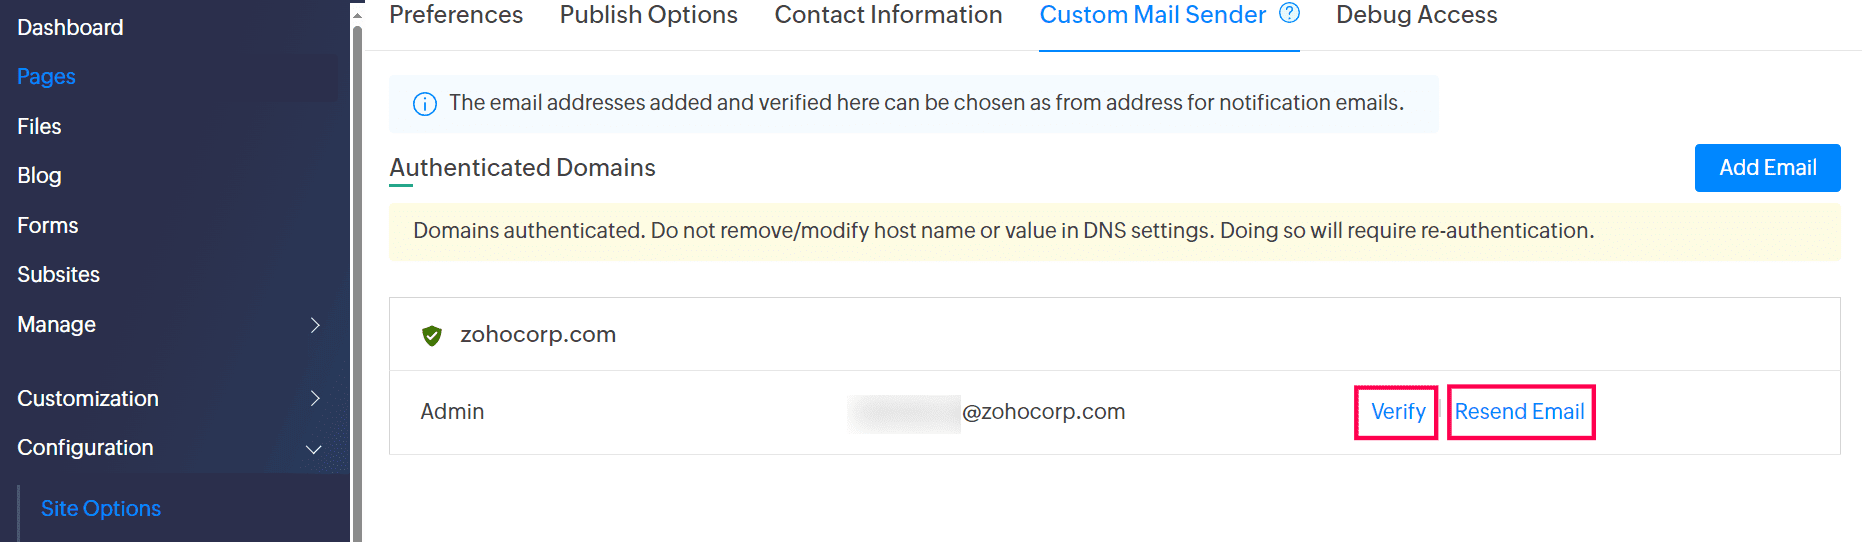
Task: Click the info icon in the notice banner
Action: (425, 104)
